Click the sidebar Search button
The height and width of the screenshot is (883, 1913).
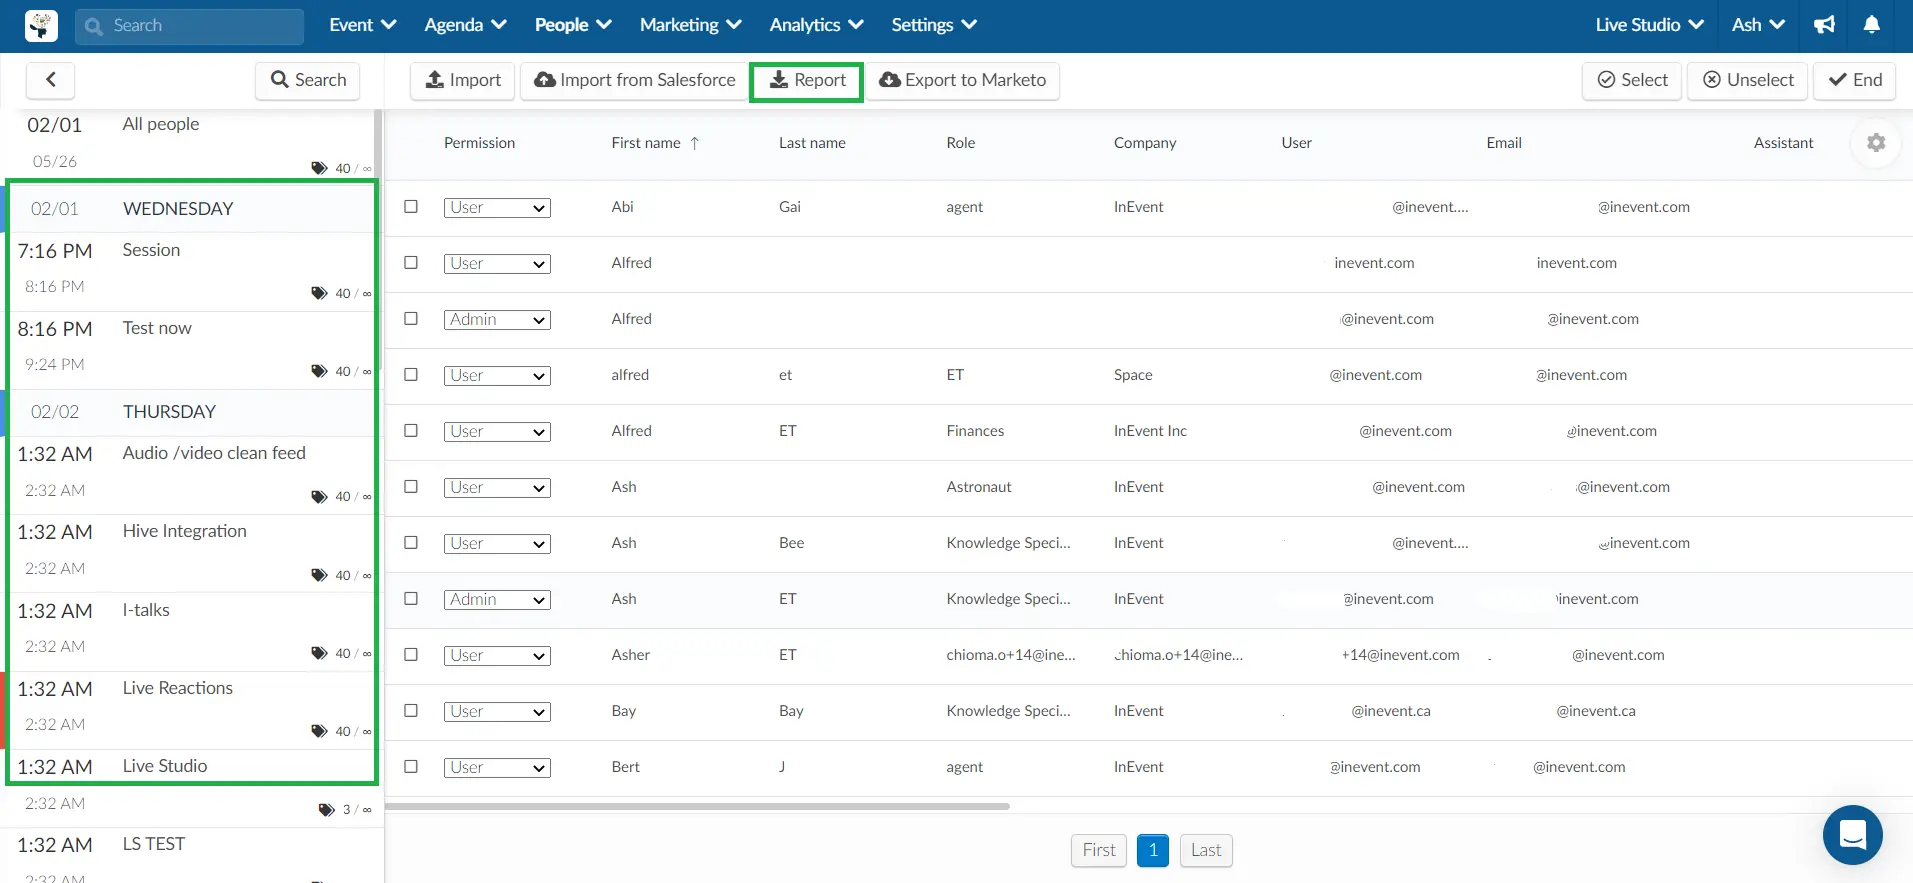click(308, 80)
